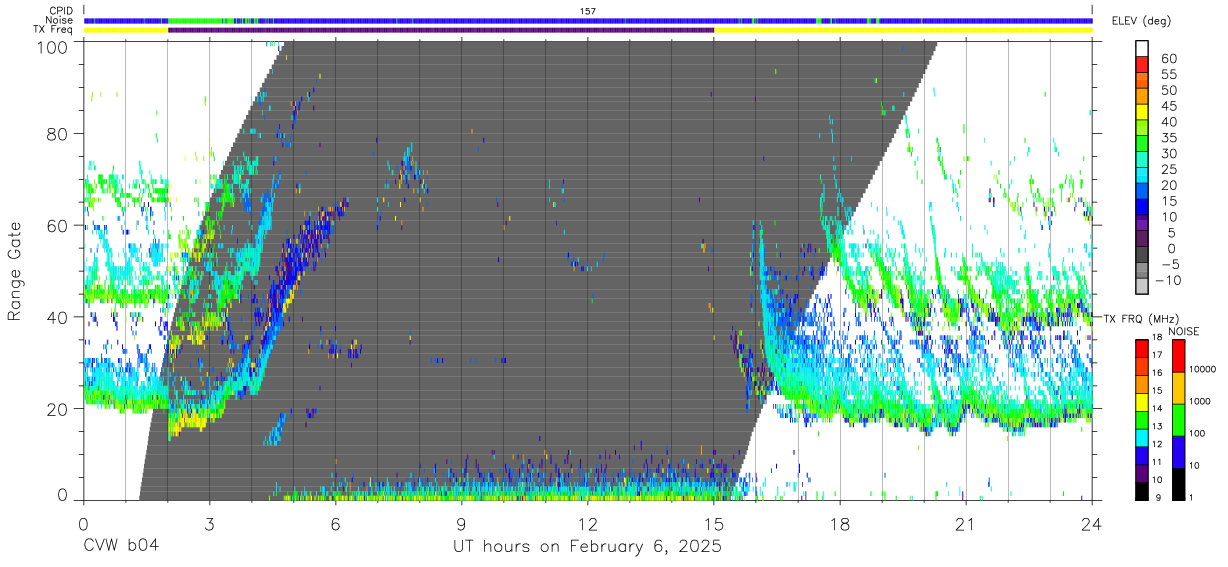
Task: Click the UT hour tick label 18
Action: pos(840,524)
